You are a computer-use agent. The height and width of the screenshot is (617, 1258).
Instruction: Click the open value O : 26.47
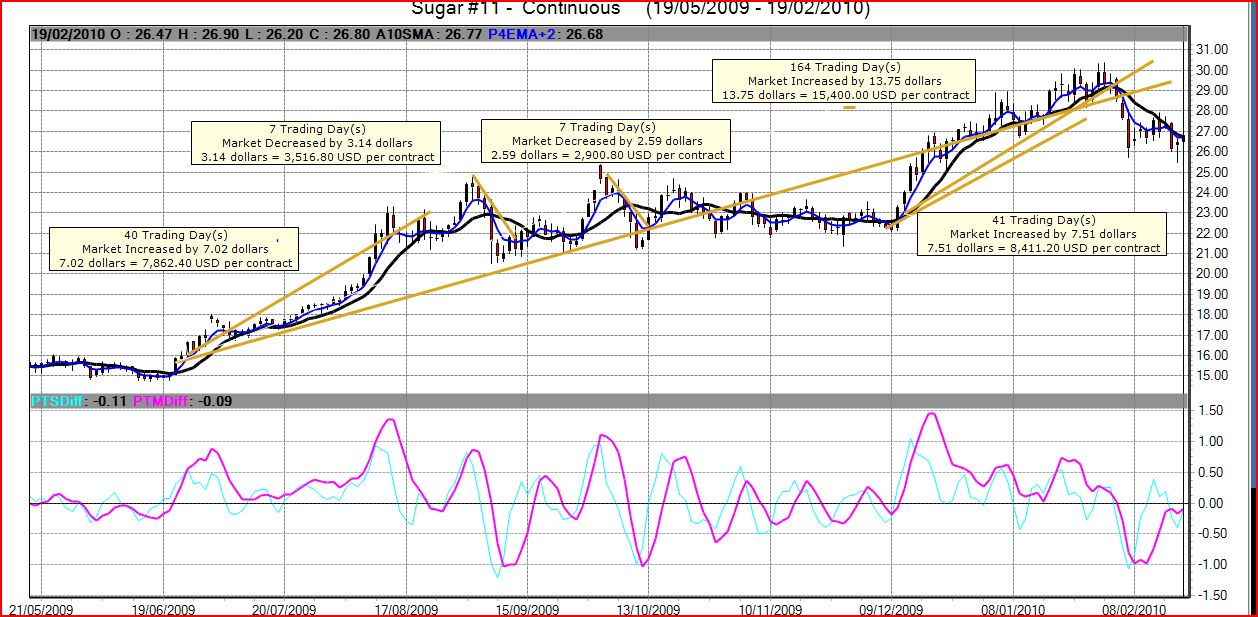coord(140,33)
